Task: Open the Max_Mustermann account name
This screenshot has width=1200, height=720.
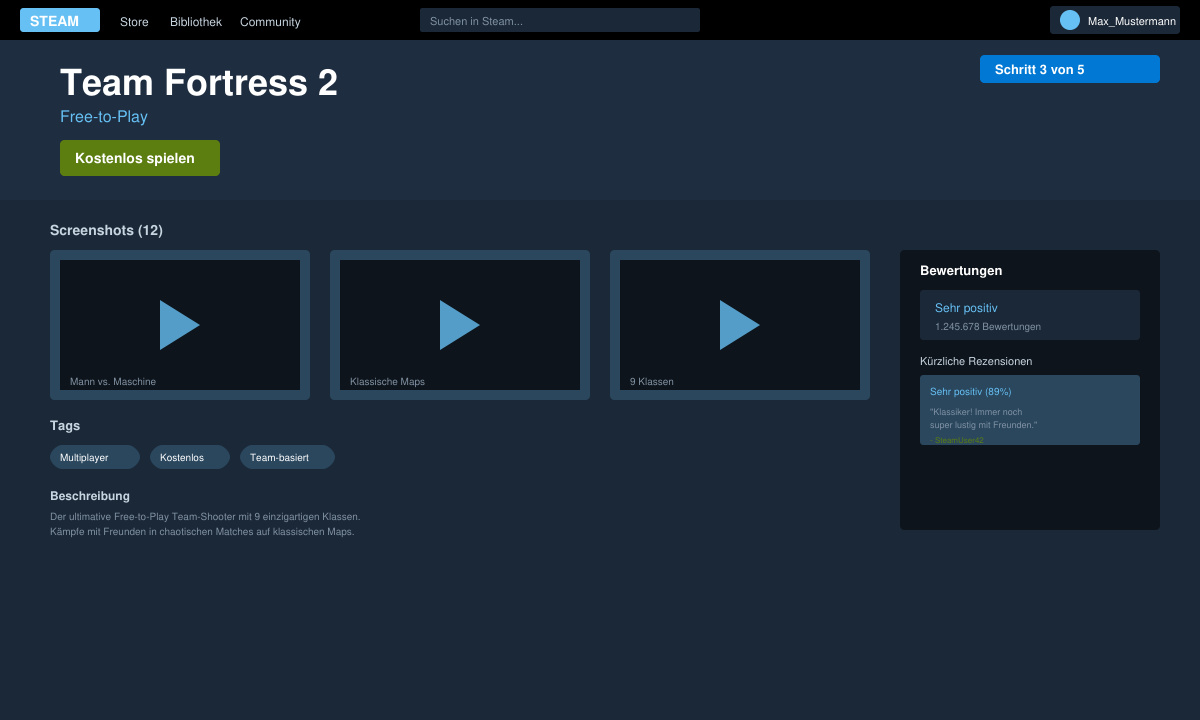Action: (1132, 21)
